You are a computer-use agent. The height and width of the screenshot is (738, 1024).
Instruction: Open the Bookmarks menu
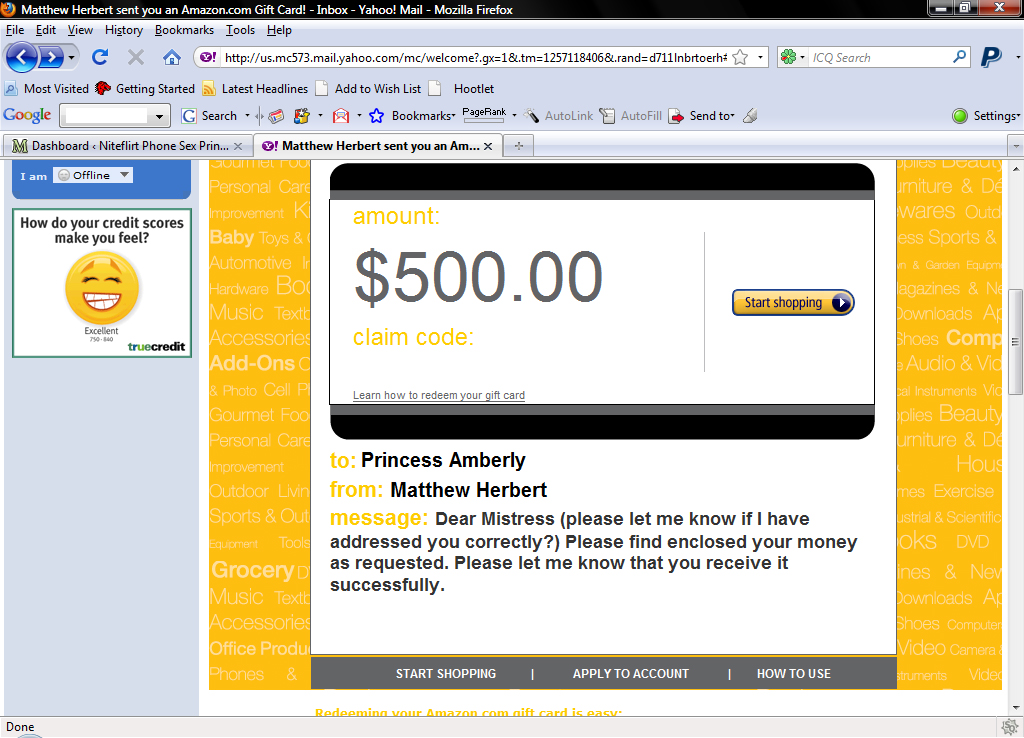(184, 30)
